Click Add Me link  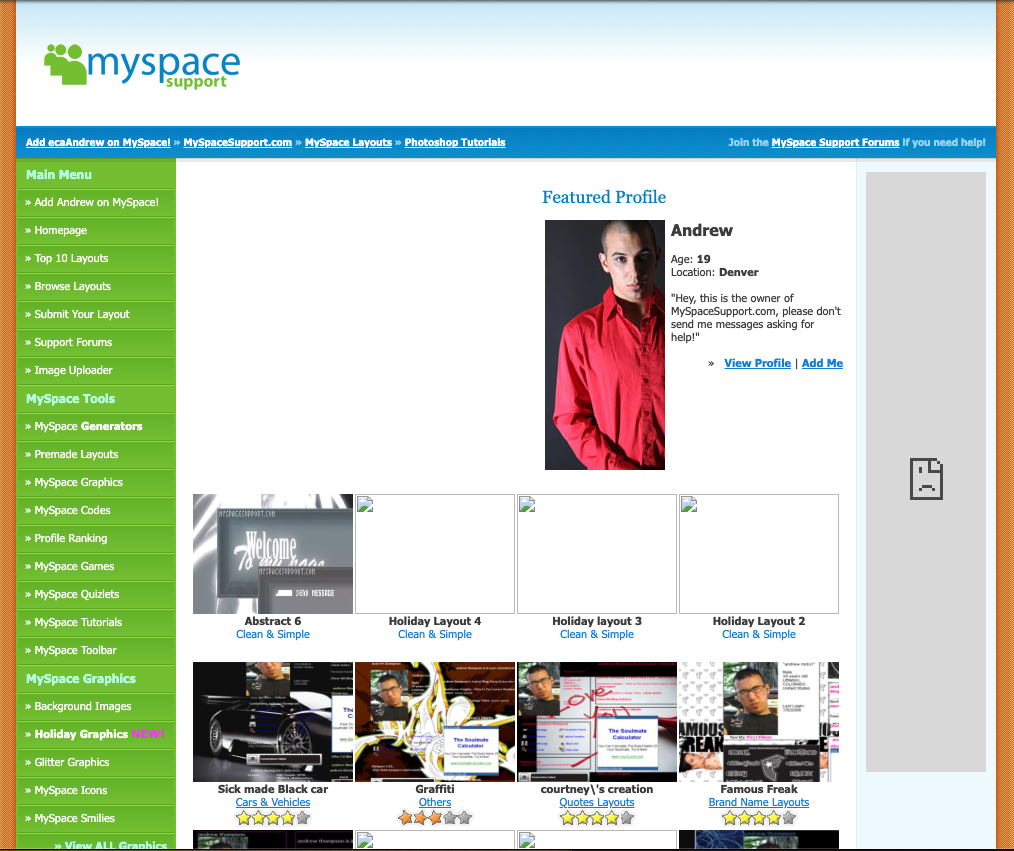(822, 363)
